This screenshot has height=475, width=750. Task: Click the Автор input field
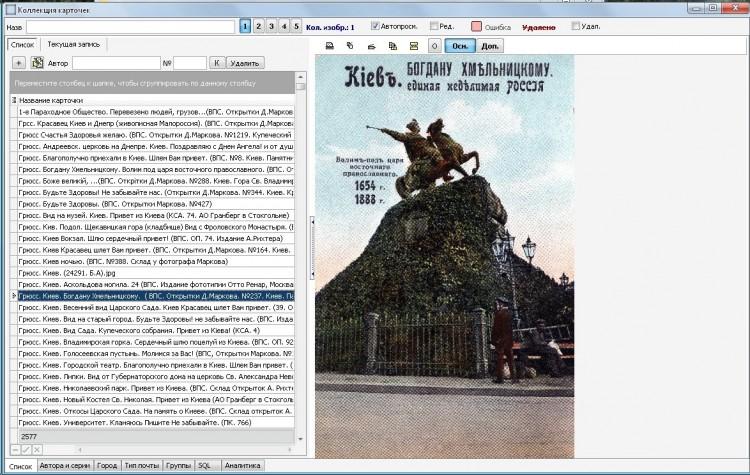pyautogui.click(x=116, y=63)
